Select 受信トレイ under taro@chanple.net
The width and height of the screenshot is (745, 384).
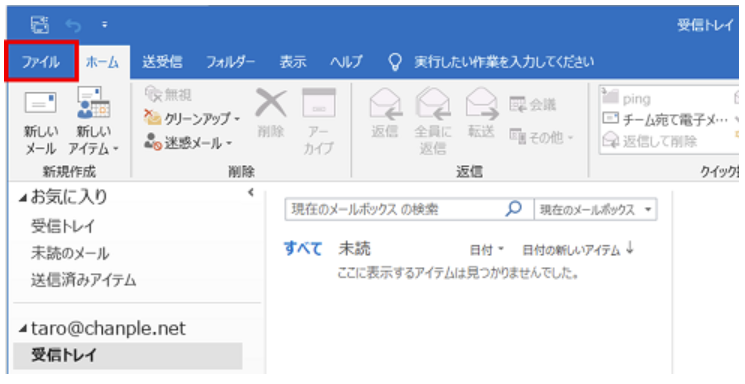pos(128,355)
